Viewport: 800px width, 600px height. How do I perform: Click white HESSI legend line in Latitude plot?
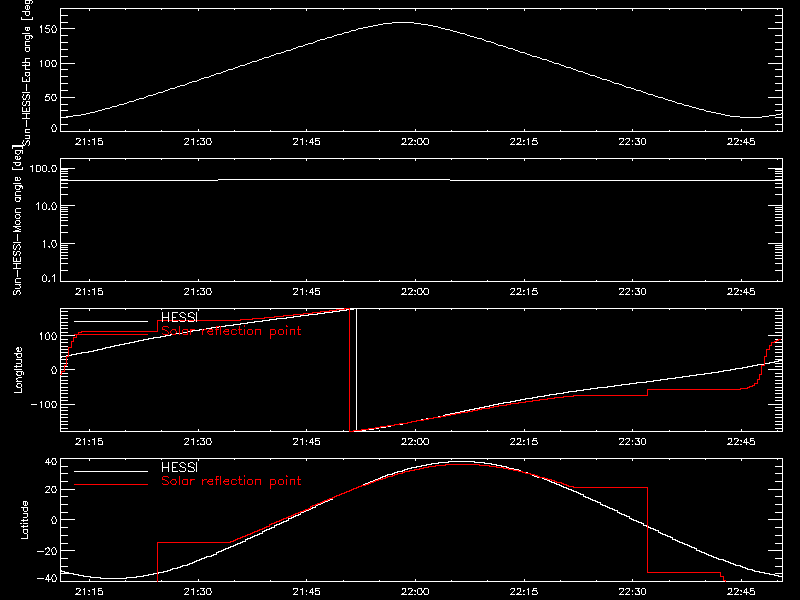tap(111, 471)
